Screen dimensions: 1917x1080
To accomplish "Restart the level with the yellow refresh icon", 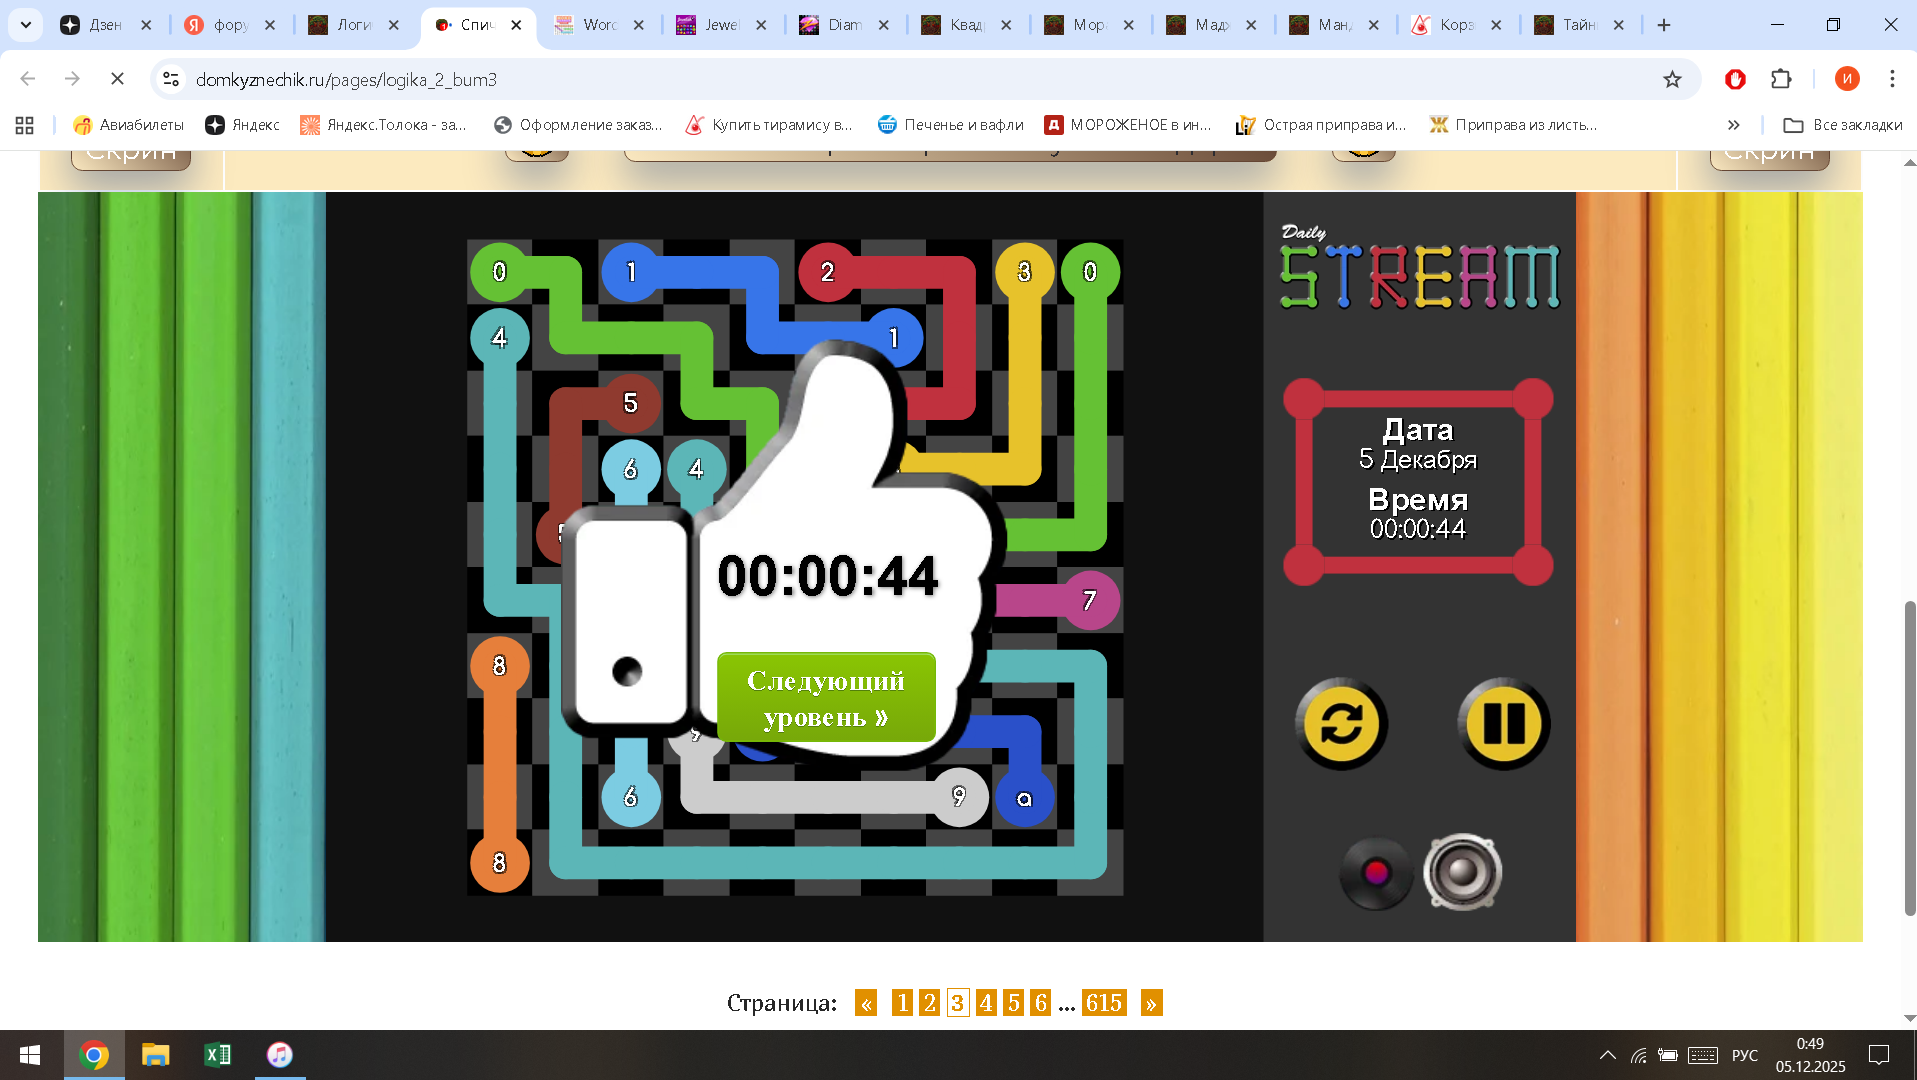I will tap(1340, 723).
